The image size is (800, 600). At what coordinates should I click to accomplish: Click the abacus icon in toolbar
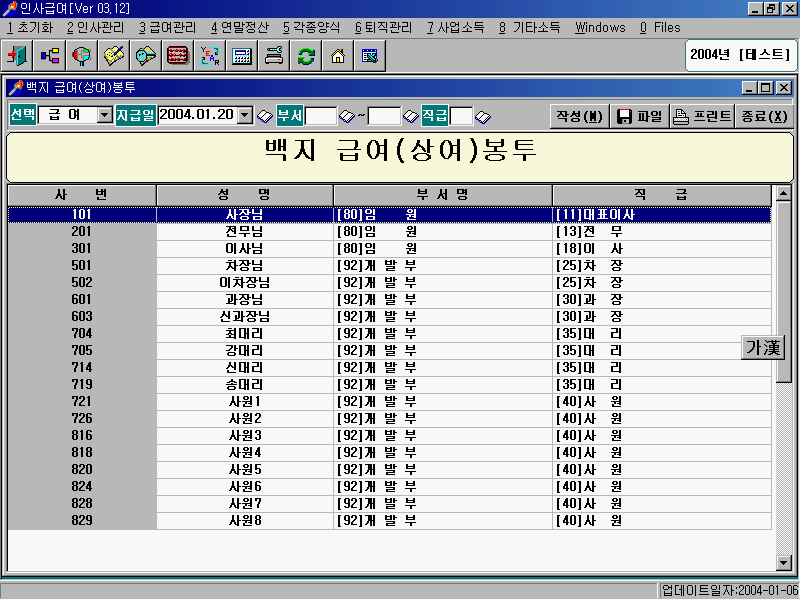tap(178, 56)
